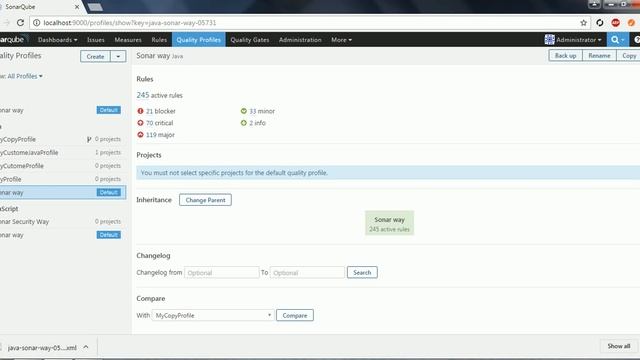Click the Copy button
The height and width of the screenshot is (360, 640).
tap(629, 56)
